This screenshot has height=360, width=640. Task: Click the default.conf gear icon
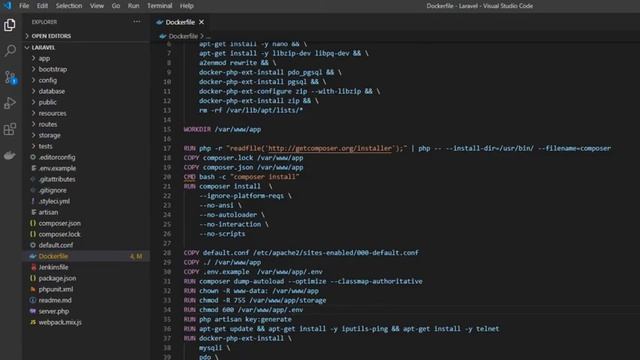tap(33, 245)
